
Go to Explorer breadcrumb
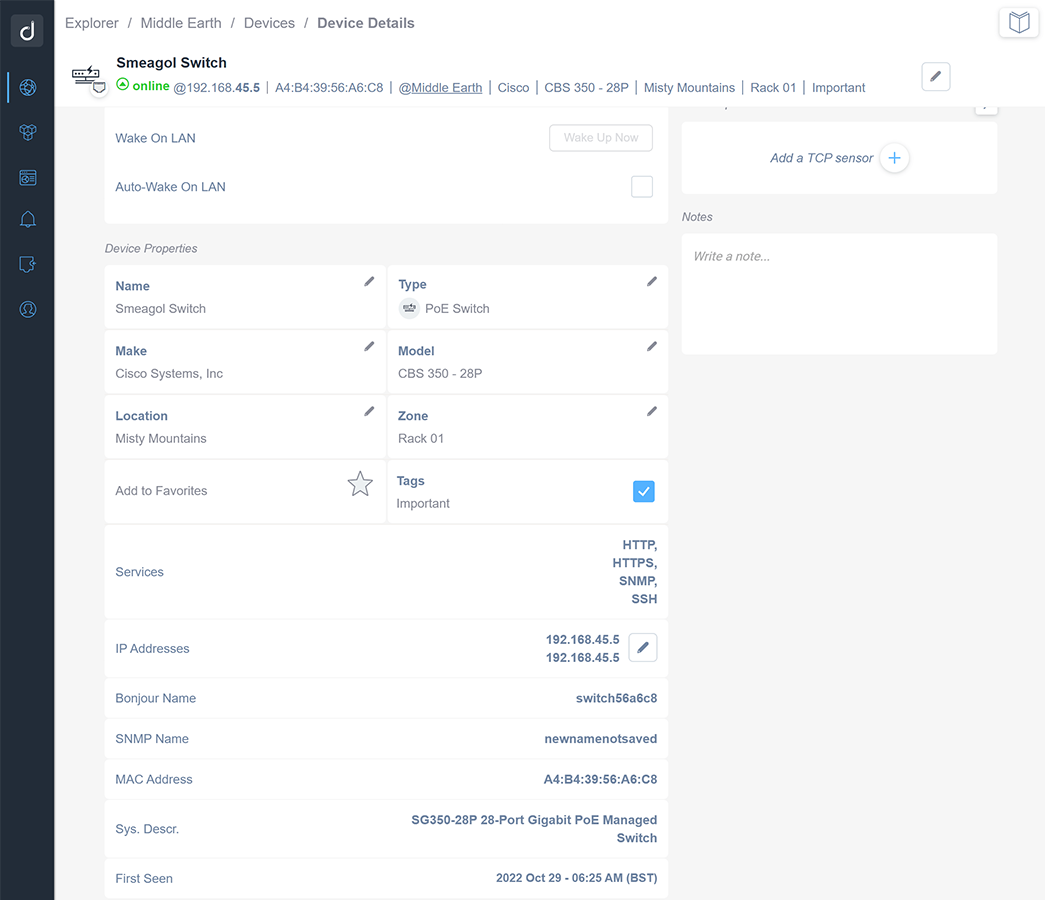pos(92,23)
